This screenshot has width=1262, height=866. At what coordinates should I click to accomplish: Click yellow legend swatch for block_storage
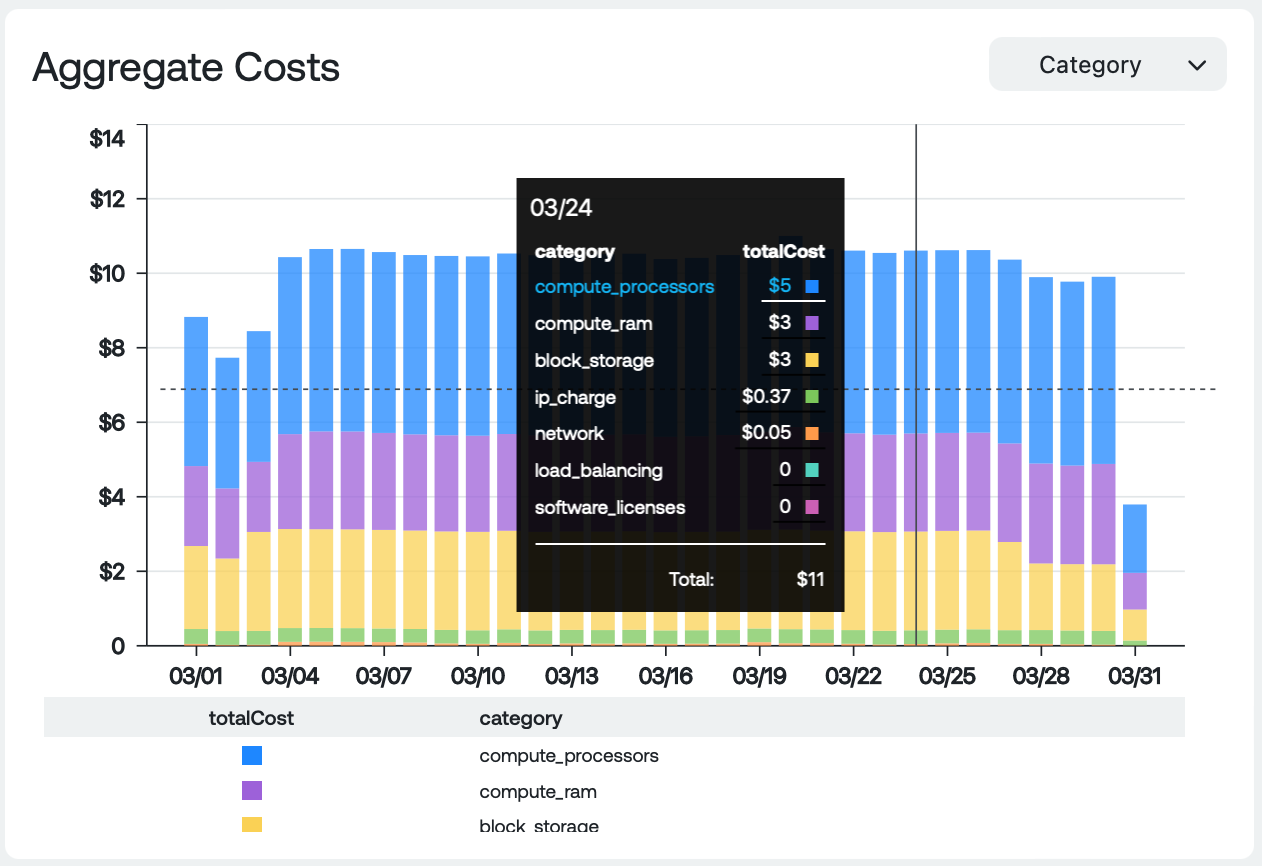coord(252,825)
